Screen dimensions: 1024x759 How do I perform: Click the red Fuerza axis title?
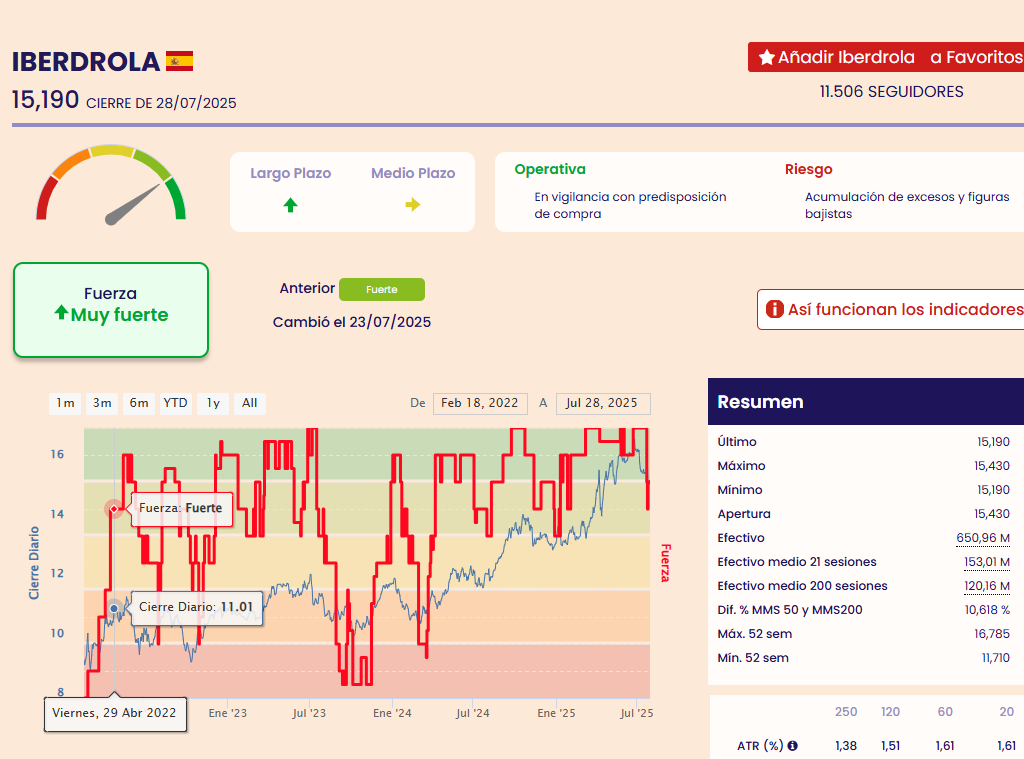click(665, 563)
